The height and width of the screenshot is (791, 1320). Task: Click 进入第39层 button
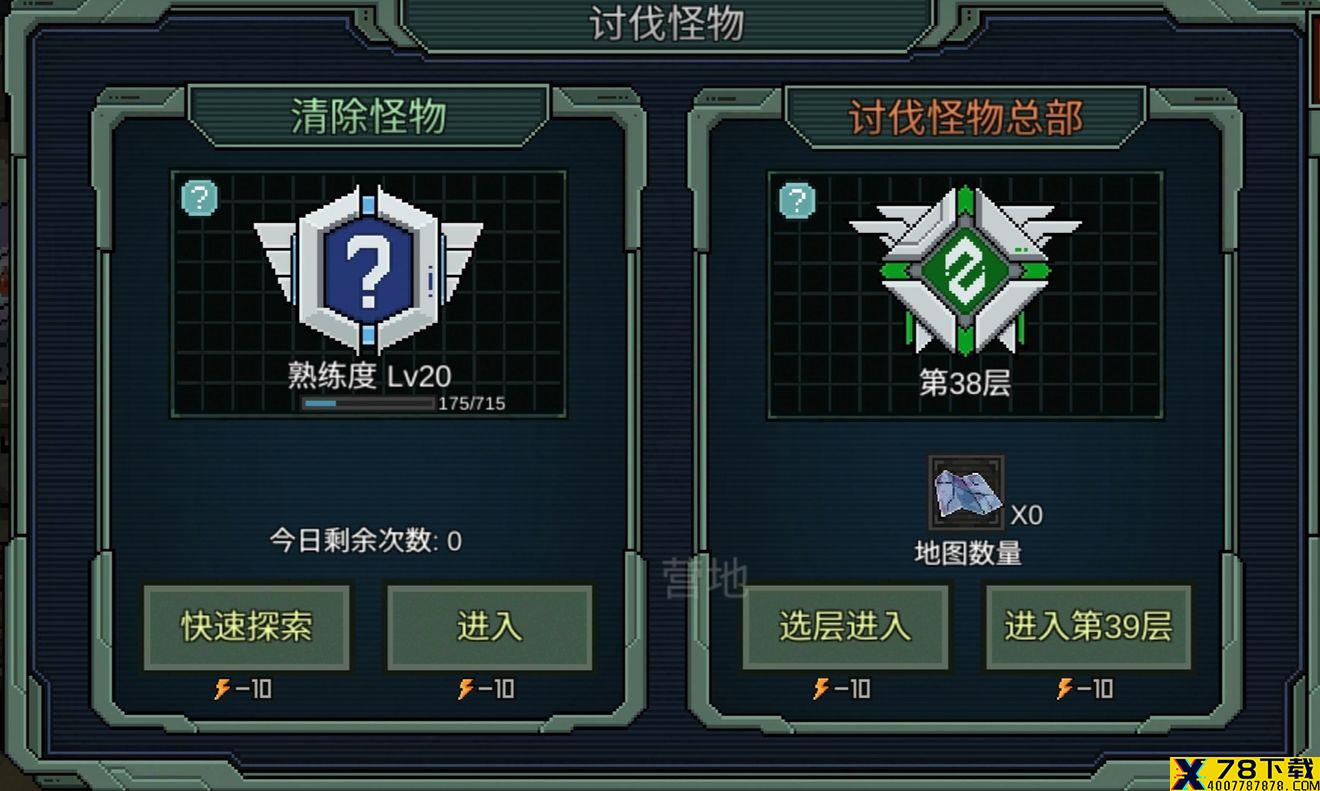coord(1088,627)
